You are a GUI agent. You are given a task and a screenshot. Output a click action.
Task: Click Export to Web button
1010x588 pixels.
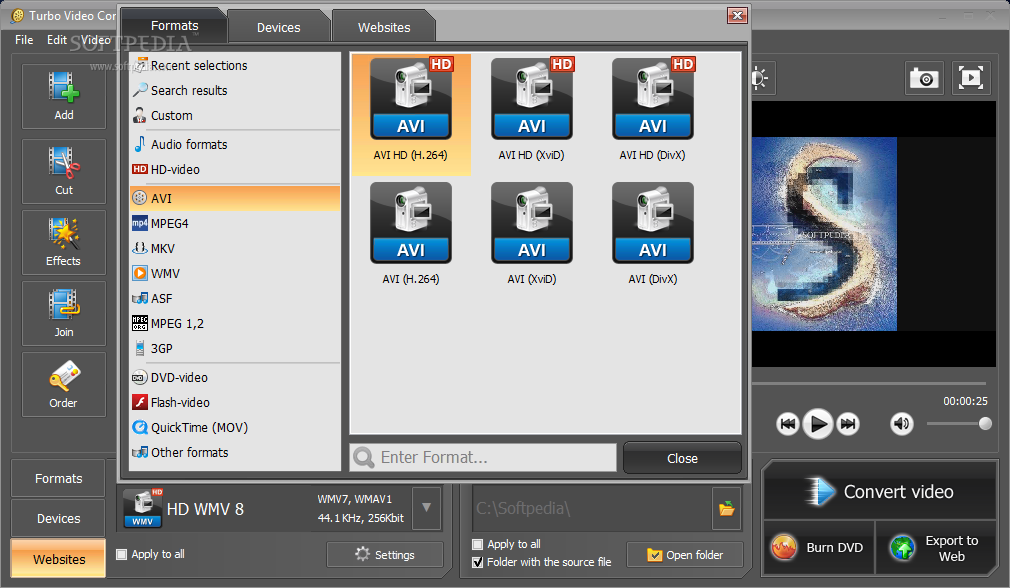pos(936,547)
